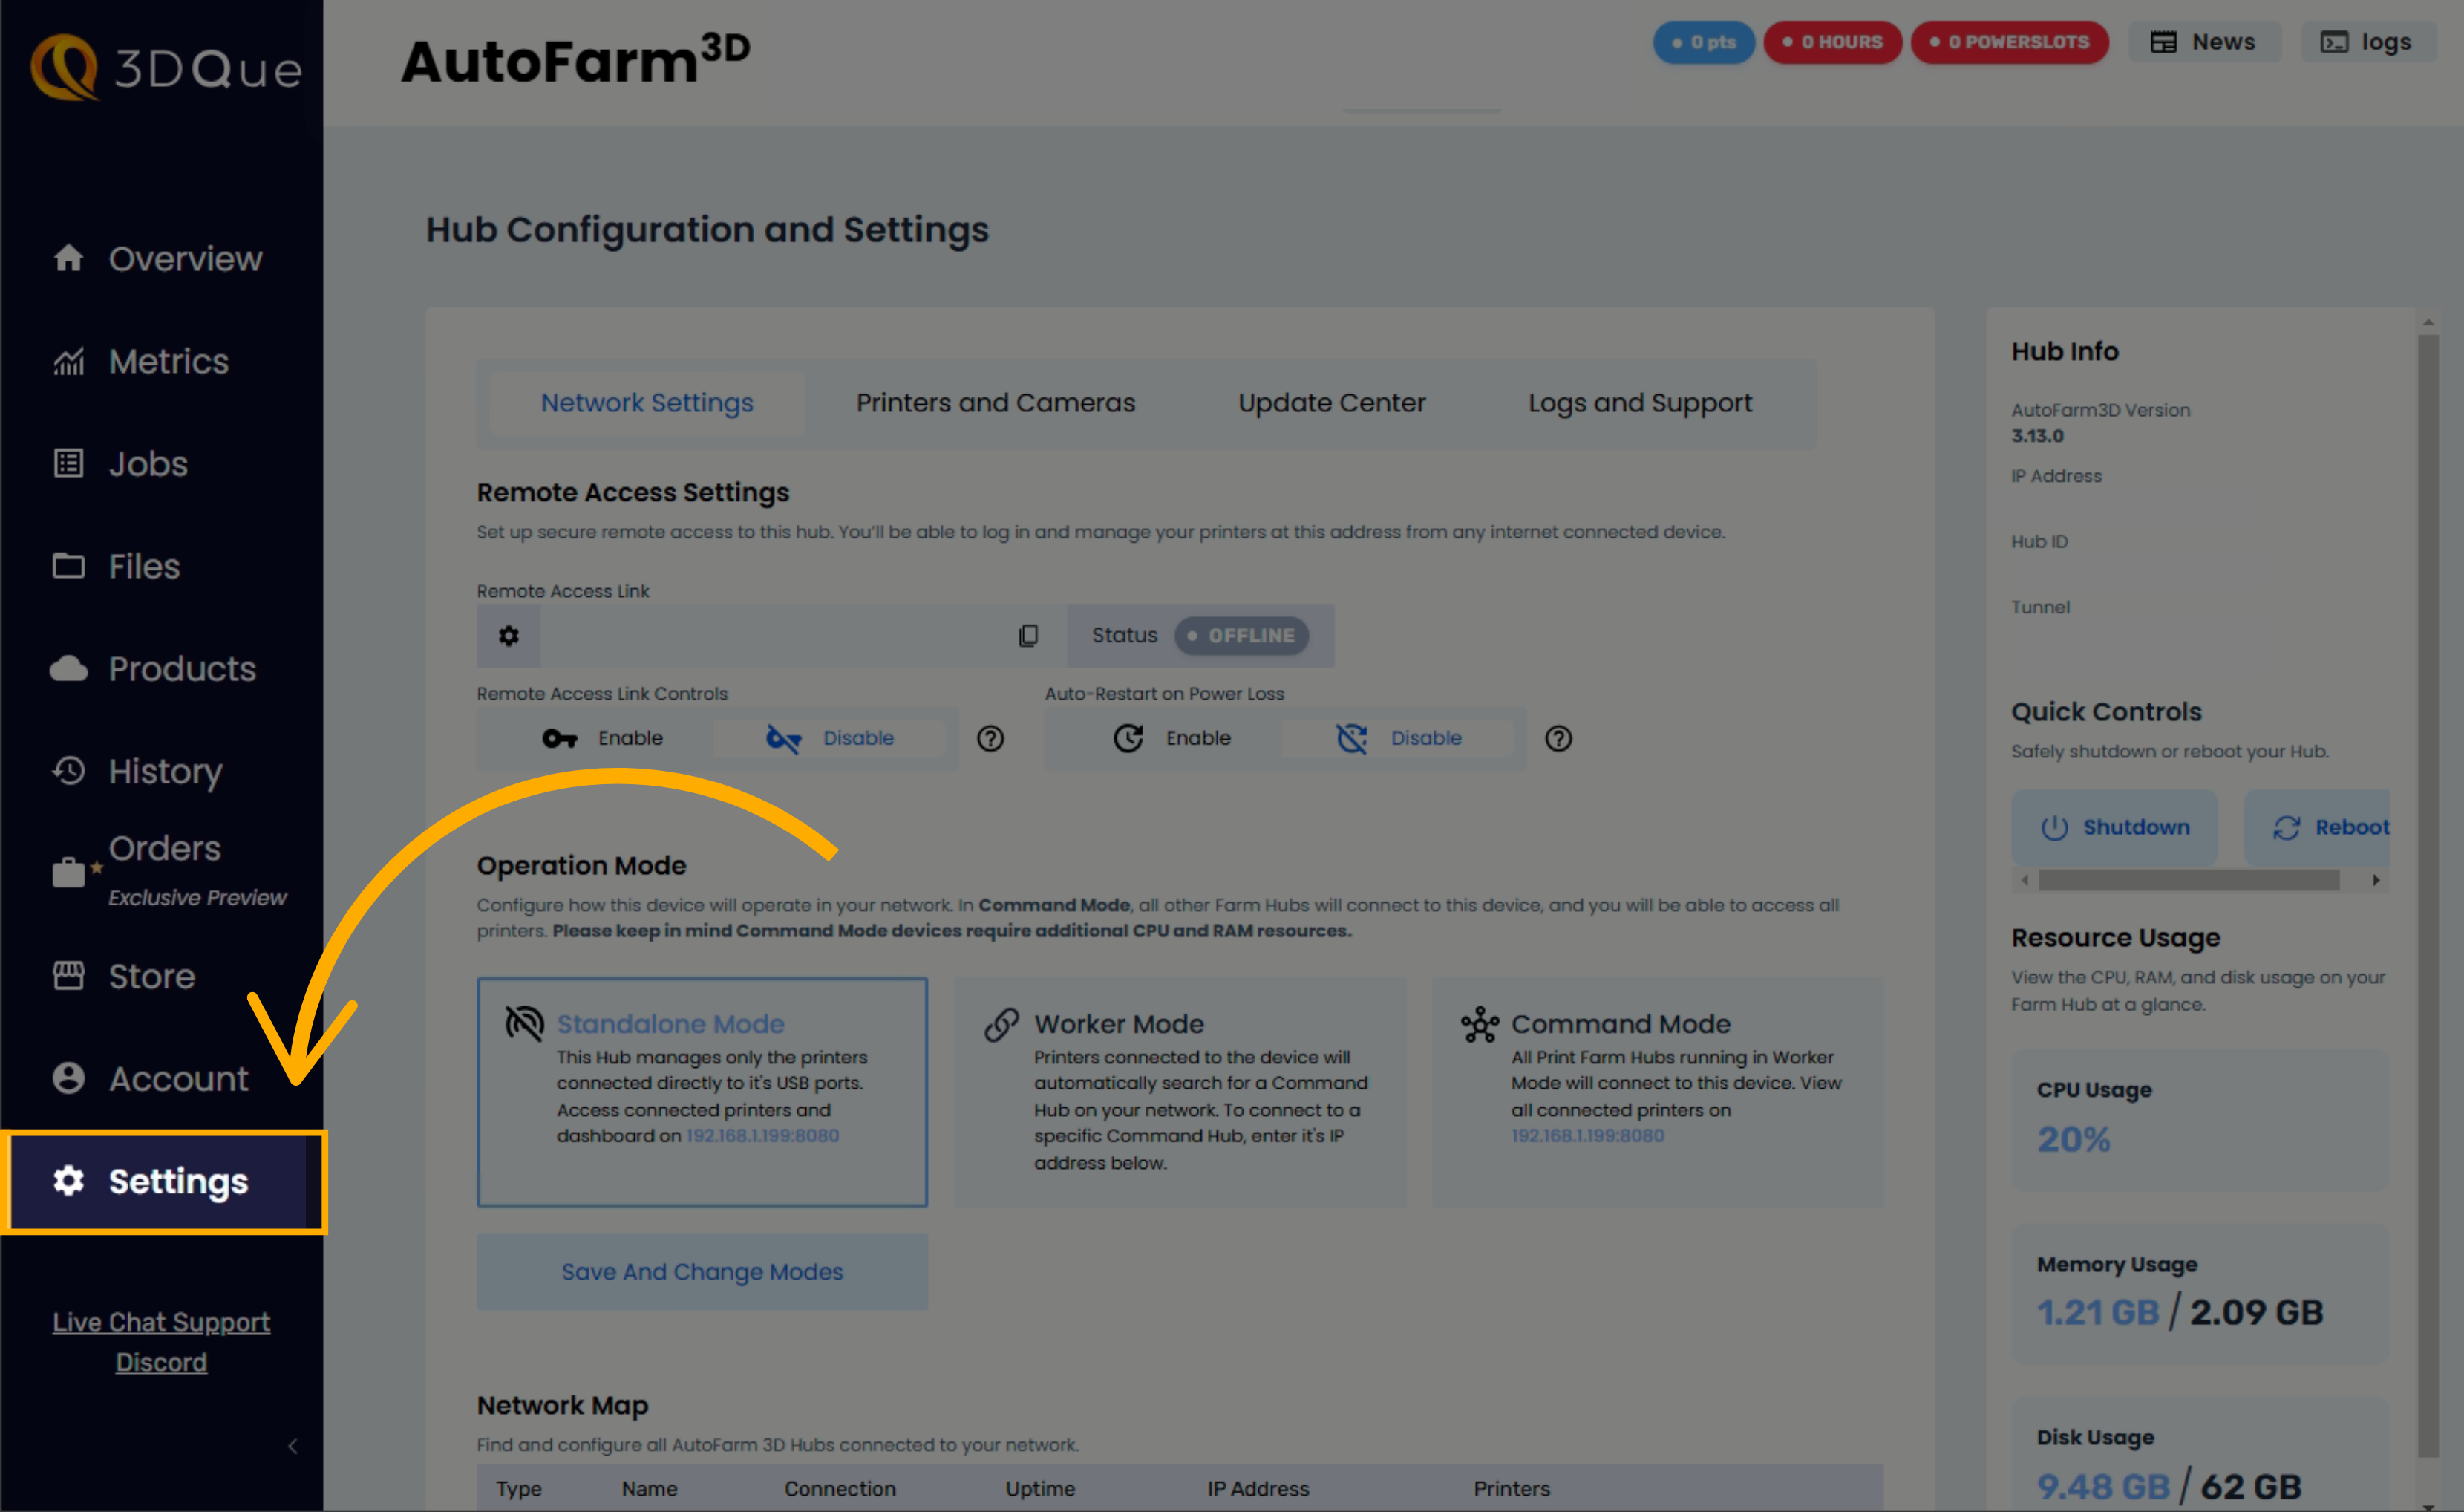2464x1512 pixels.
Task: Select Worker Mode operation option
Action: 1179,1091
